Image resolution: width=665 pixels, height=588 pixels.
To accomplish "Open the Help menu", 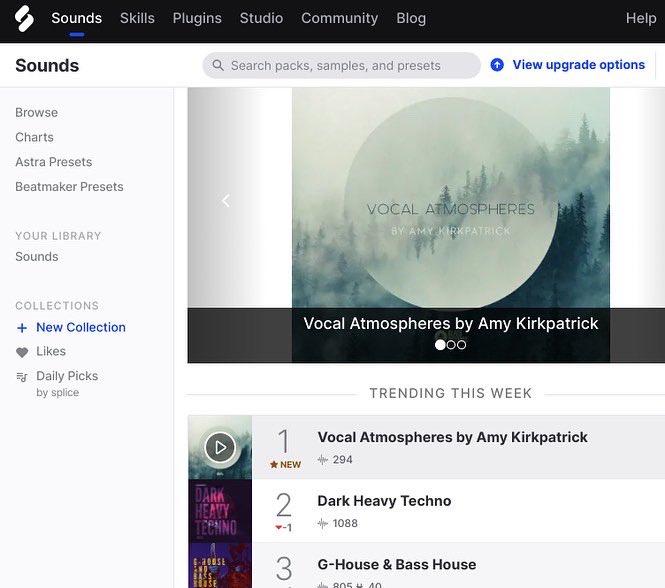I will 641,18.
